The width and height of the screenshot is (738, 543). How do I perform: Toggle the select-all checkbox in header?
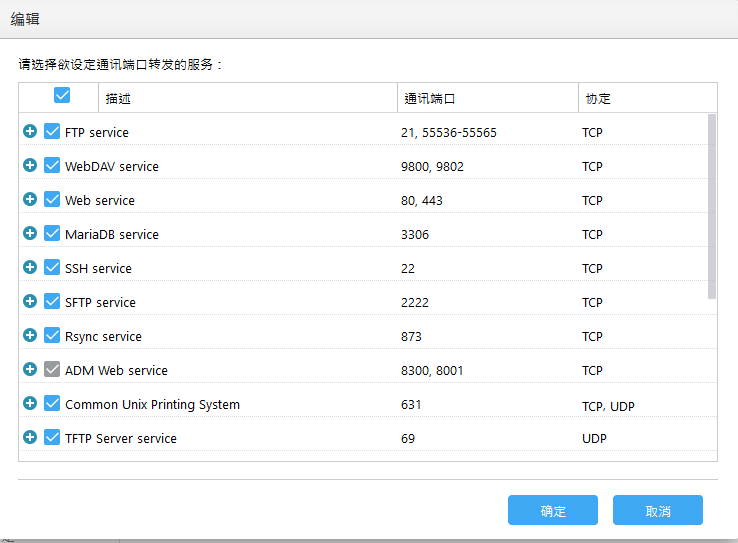(62, 95)
